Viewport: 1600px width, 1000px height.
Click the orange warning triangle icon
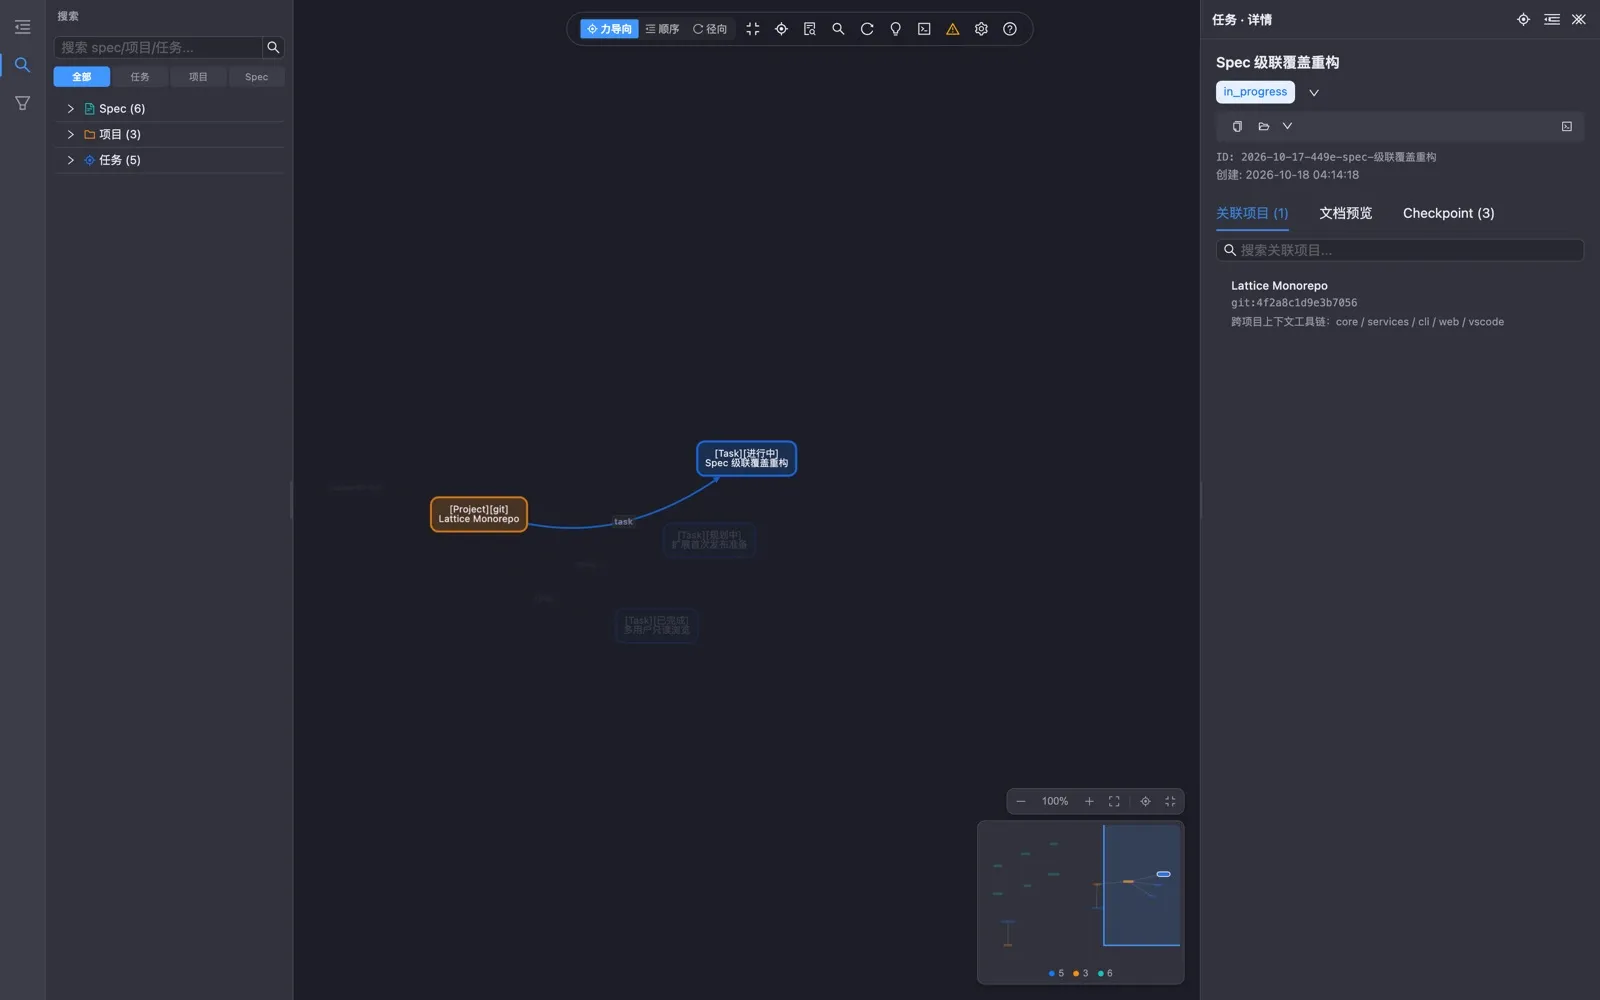[x=953, y=29]
